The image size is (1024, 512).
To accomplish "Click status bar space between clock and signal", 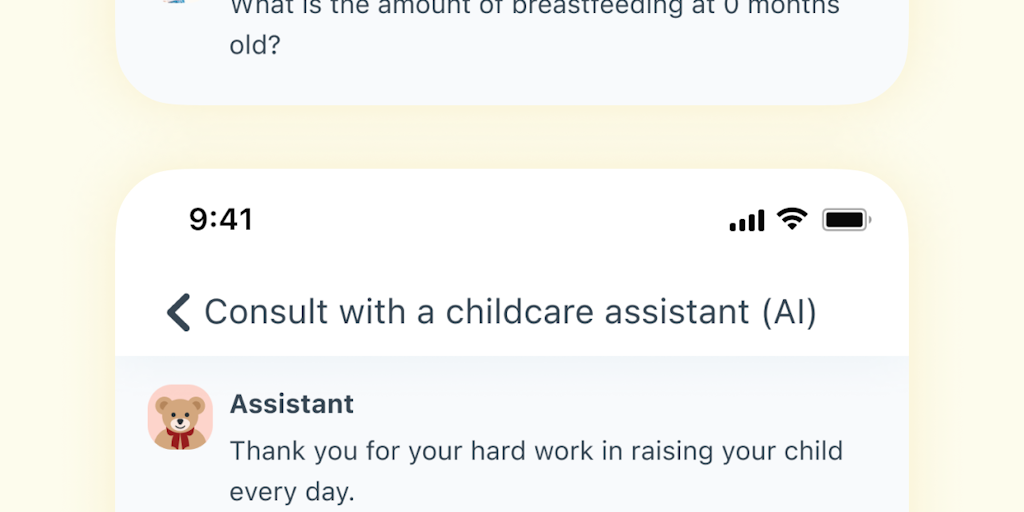I will [490, 220].
